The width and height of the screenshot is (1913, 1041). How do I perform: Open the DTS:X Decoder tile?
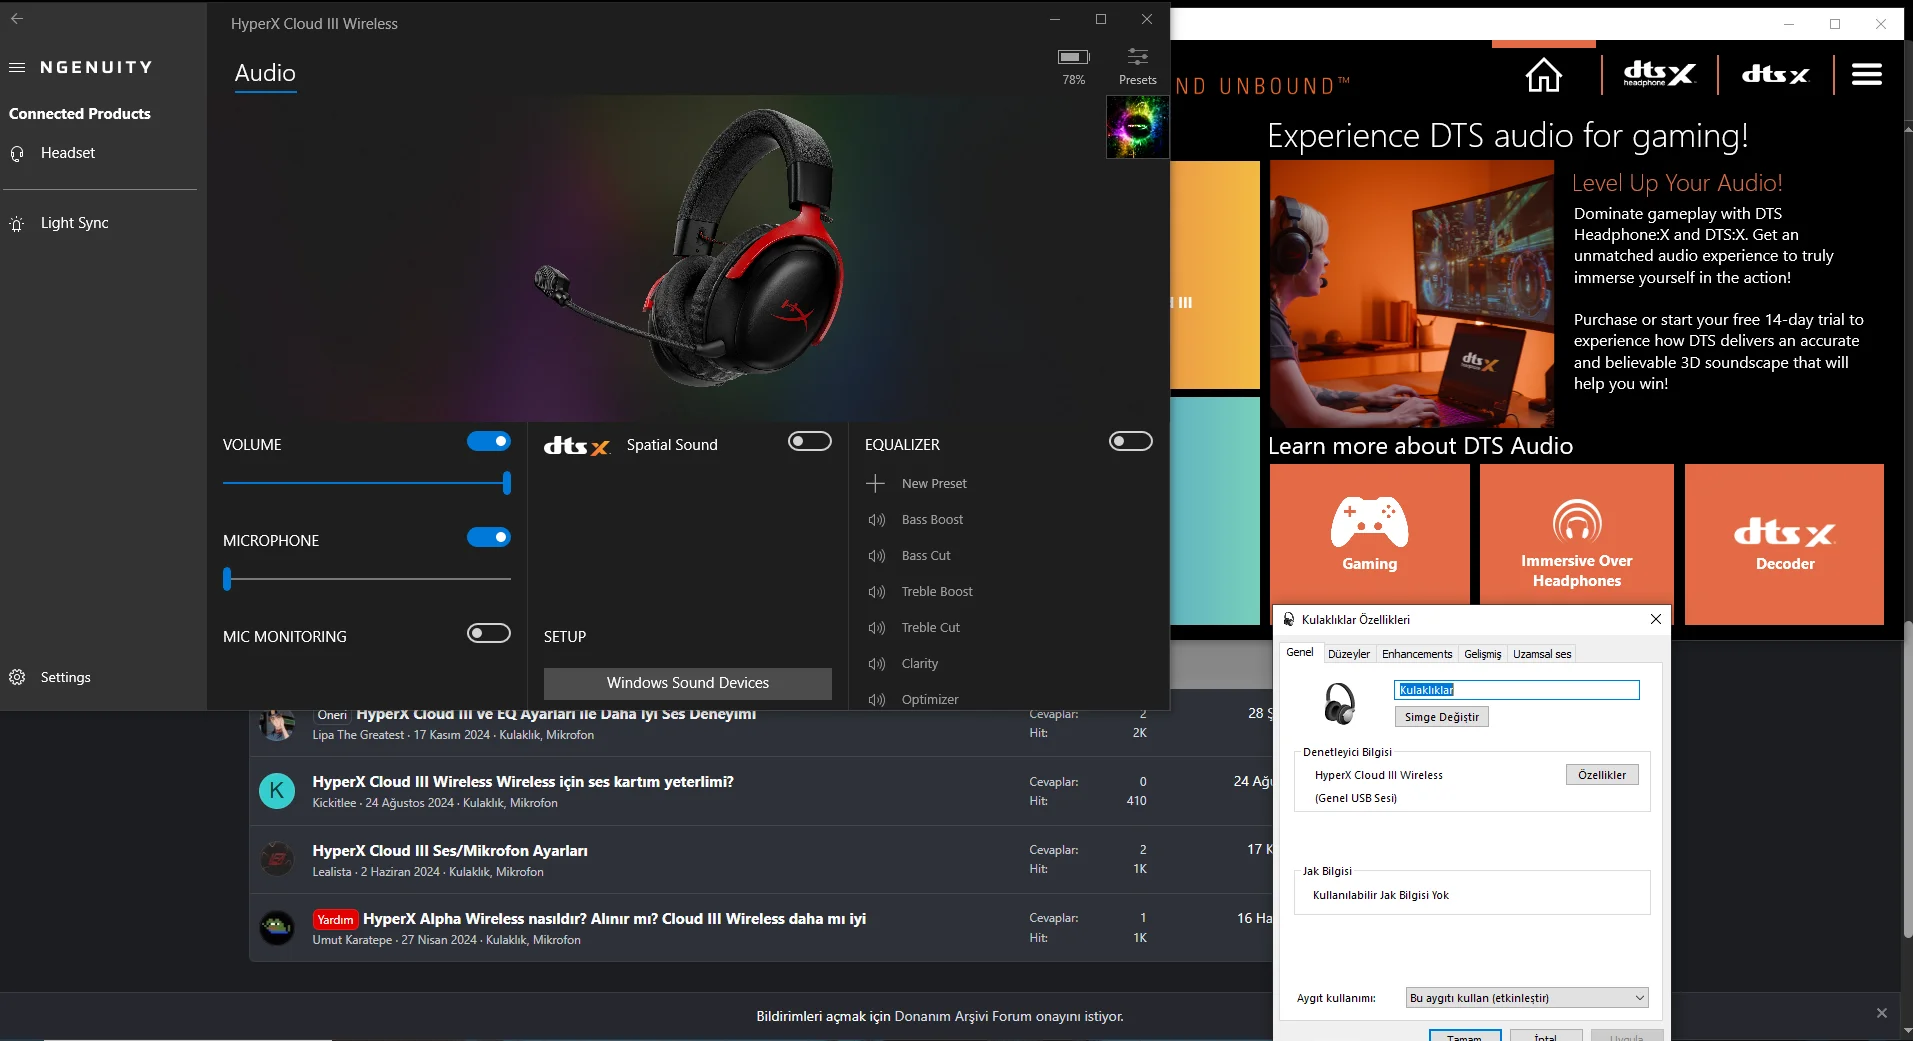1785,544
